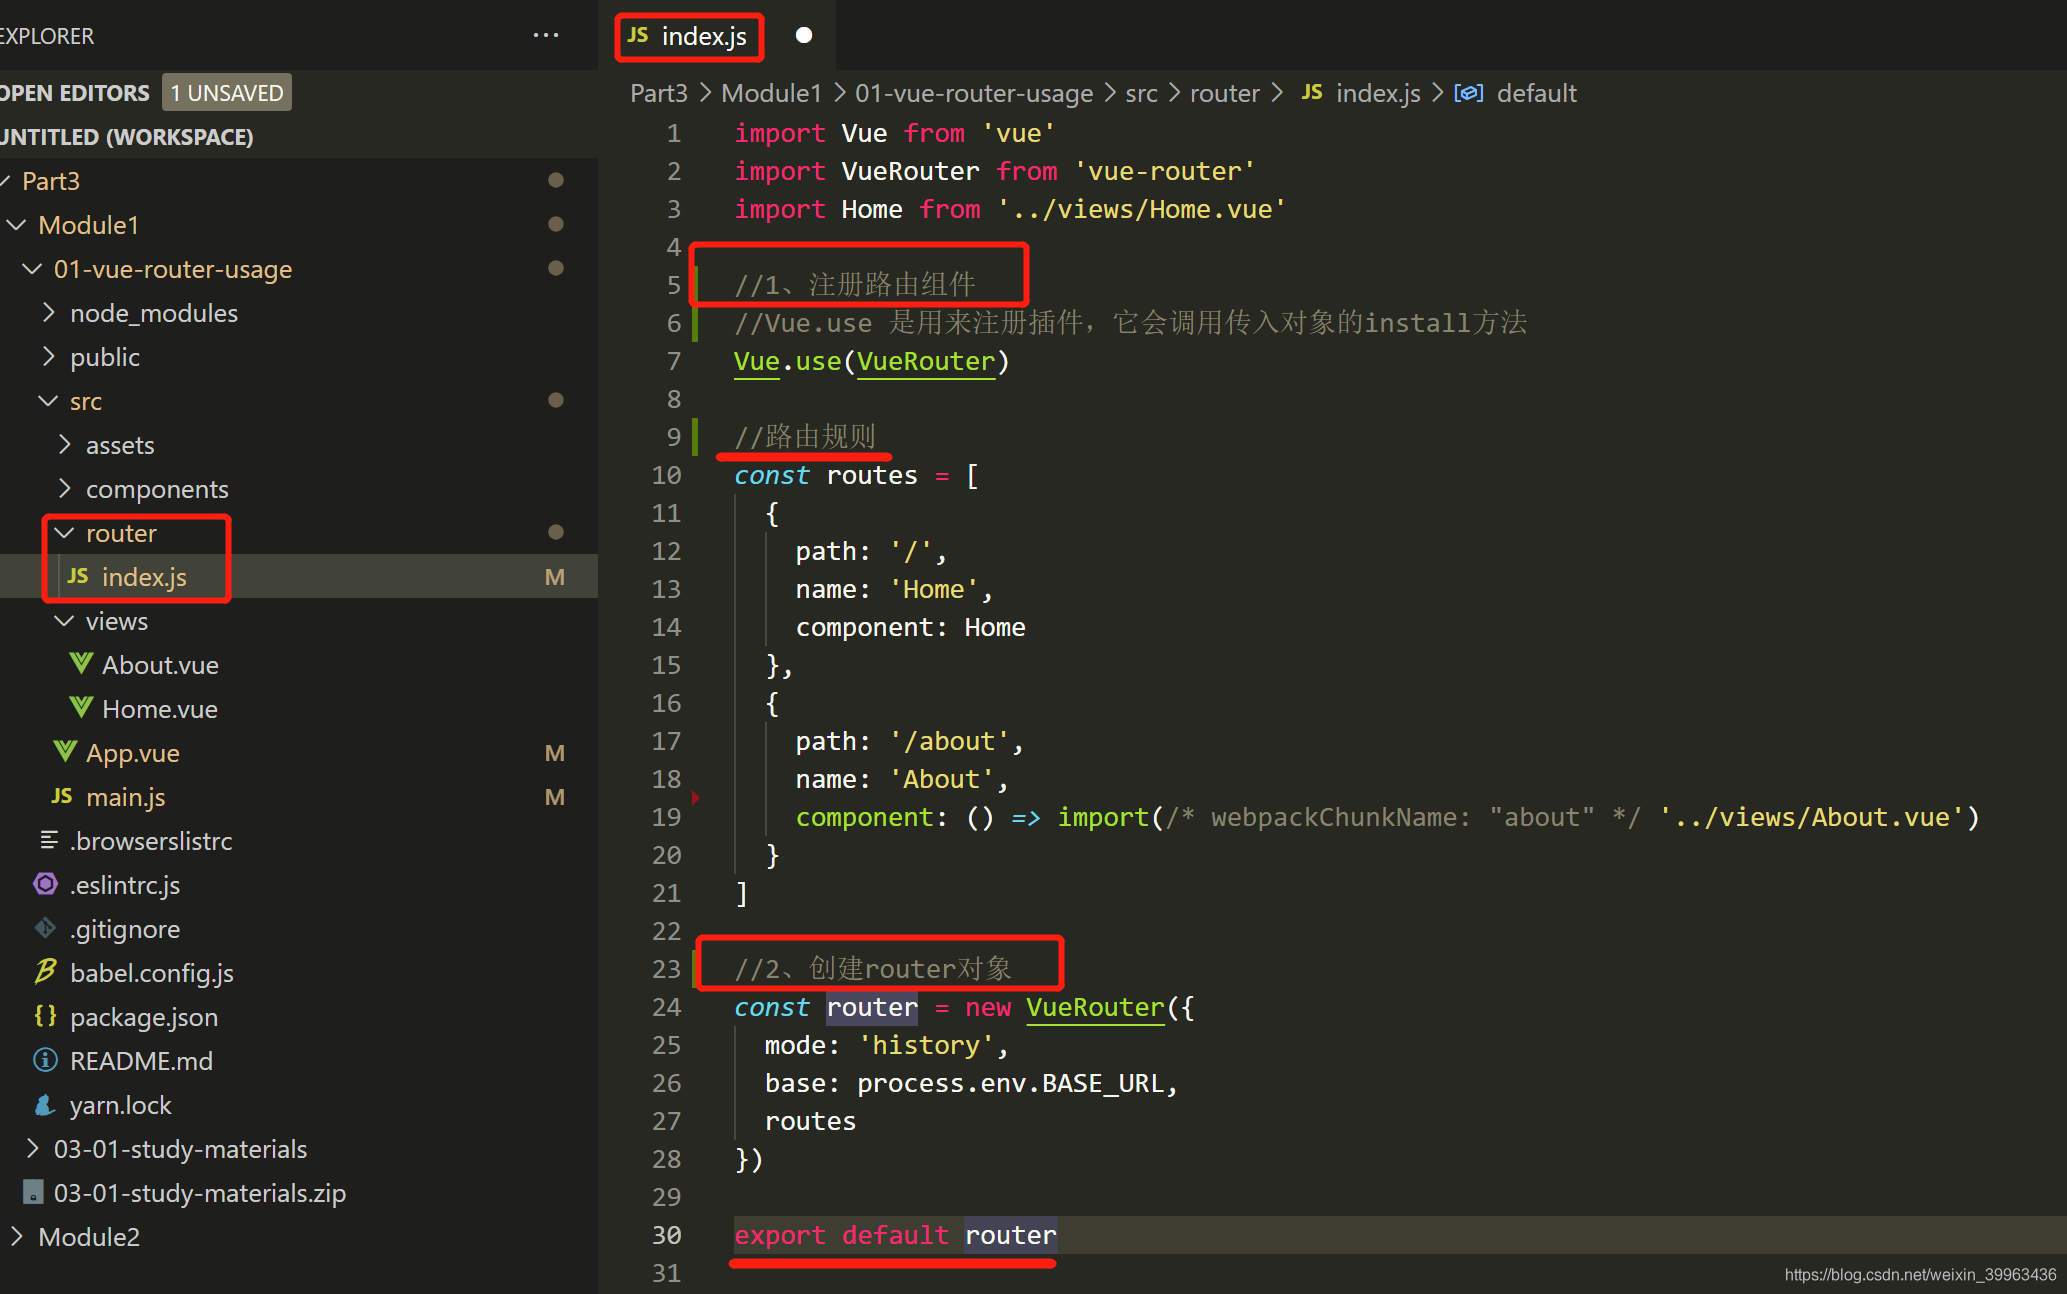Click the Babel icon beside babel.config.js
Screen dimensions: 2067x1294
(46, 971)
